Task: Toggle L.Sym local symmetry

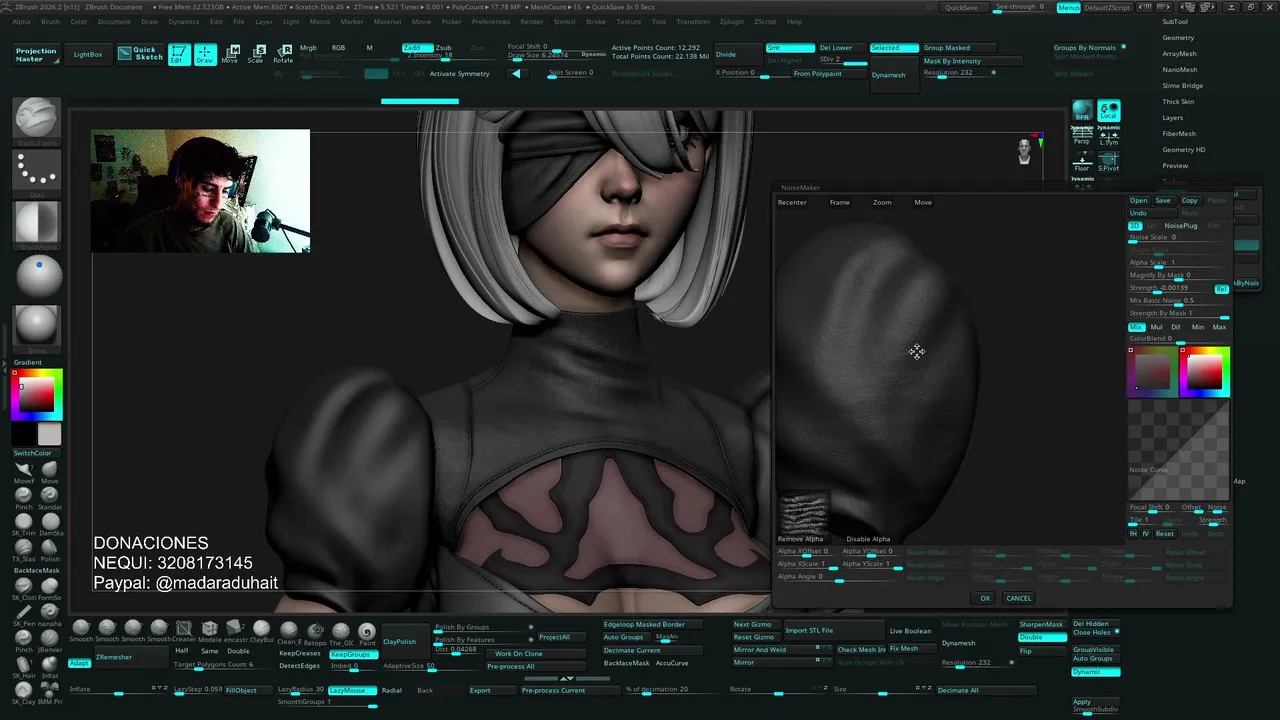Action: (x=1108, y=137)
